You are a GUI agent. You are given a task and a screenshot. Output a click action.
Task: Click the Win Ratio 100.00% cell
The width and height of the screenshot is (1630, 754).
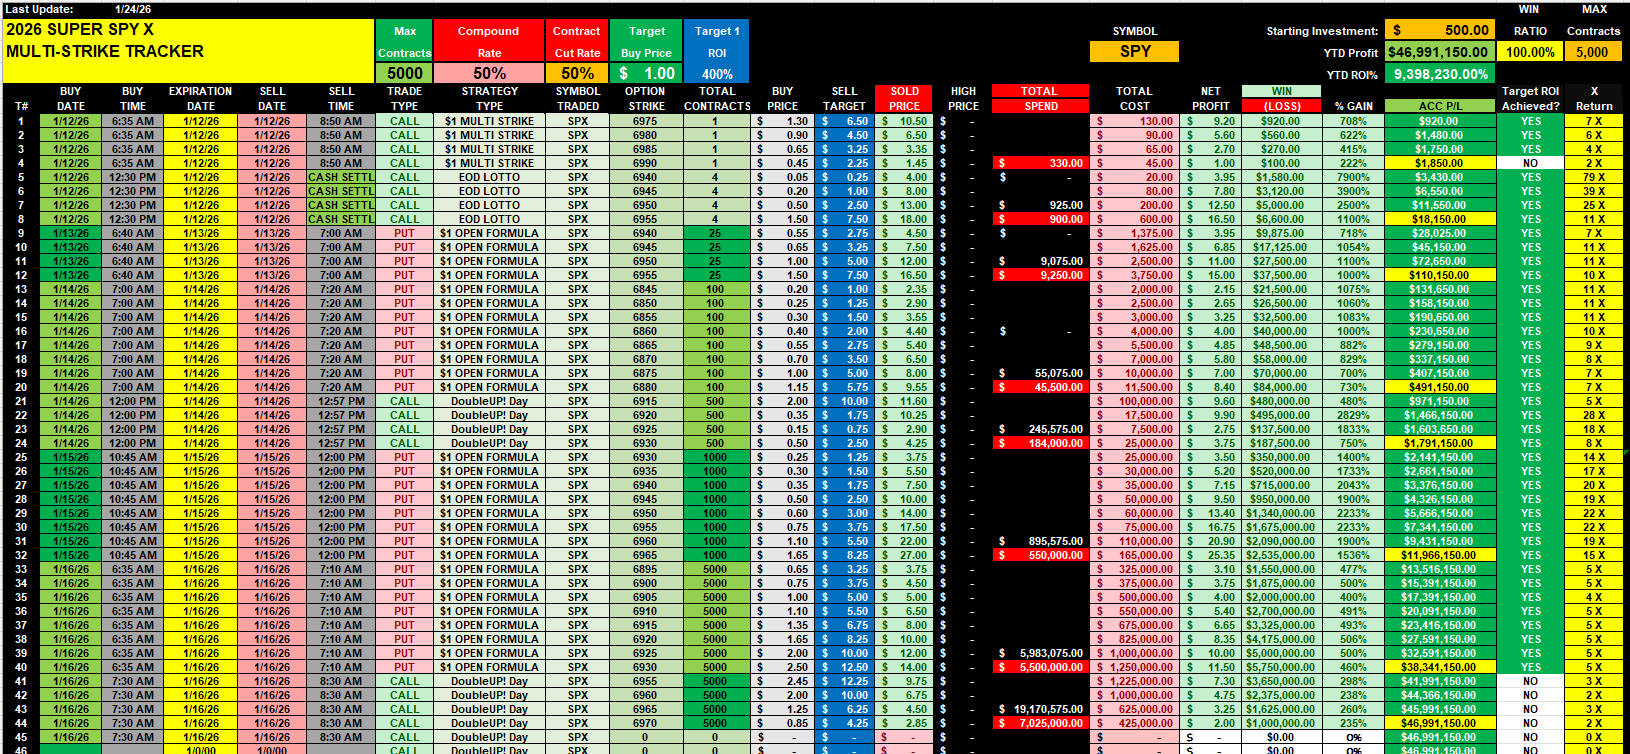click(1530, 52)
